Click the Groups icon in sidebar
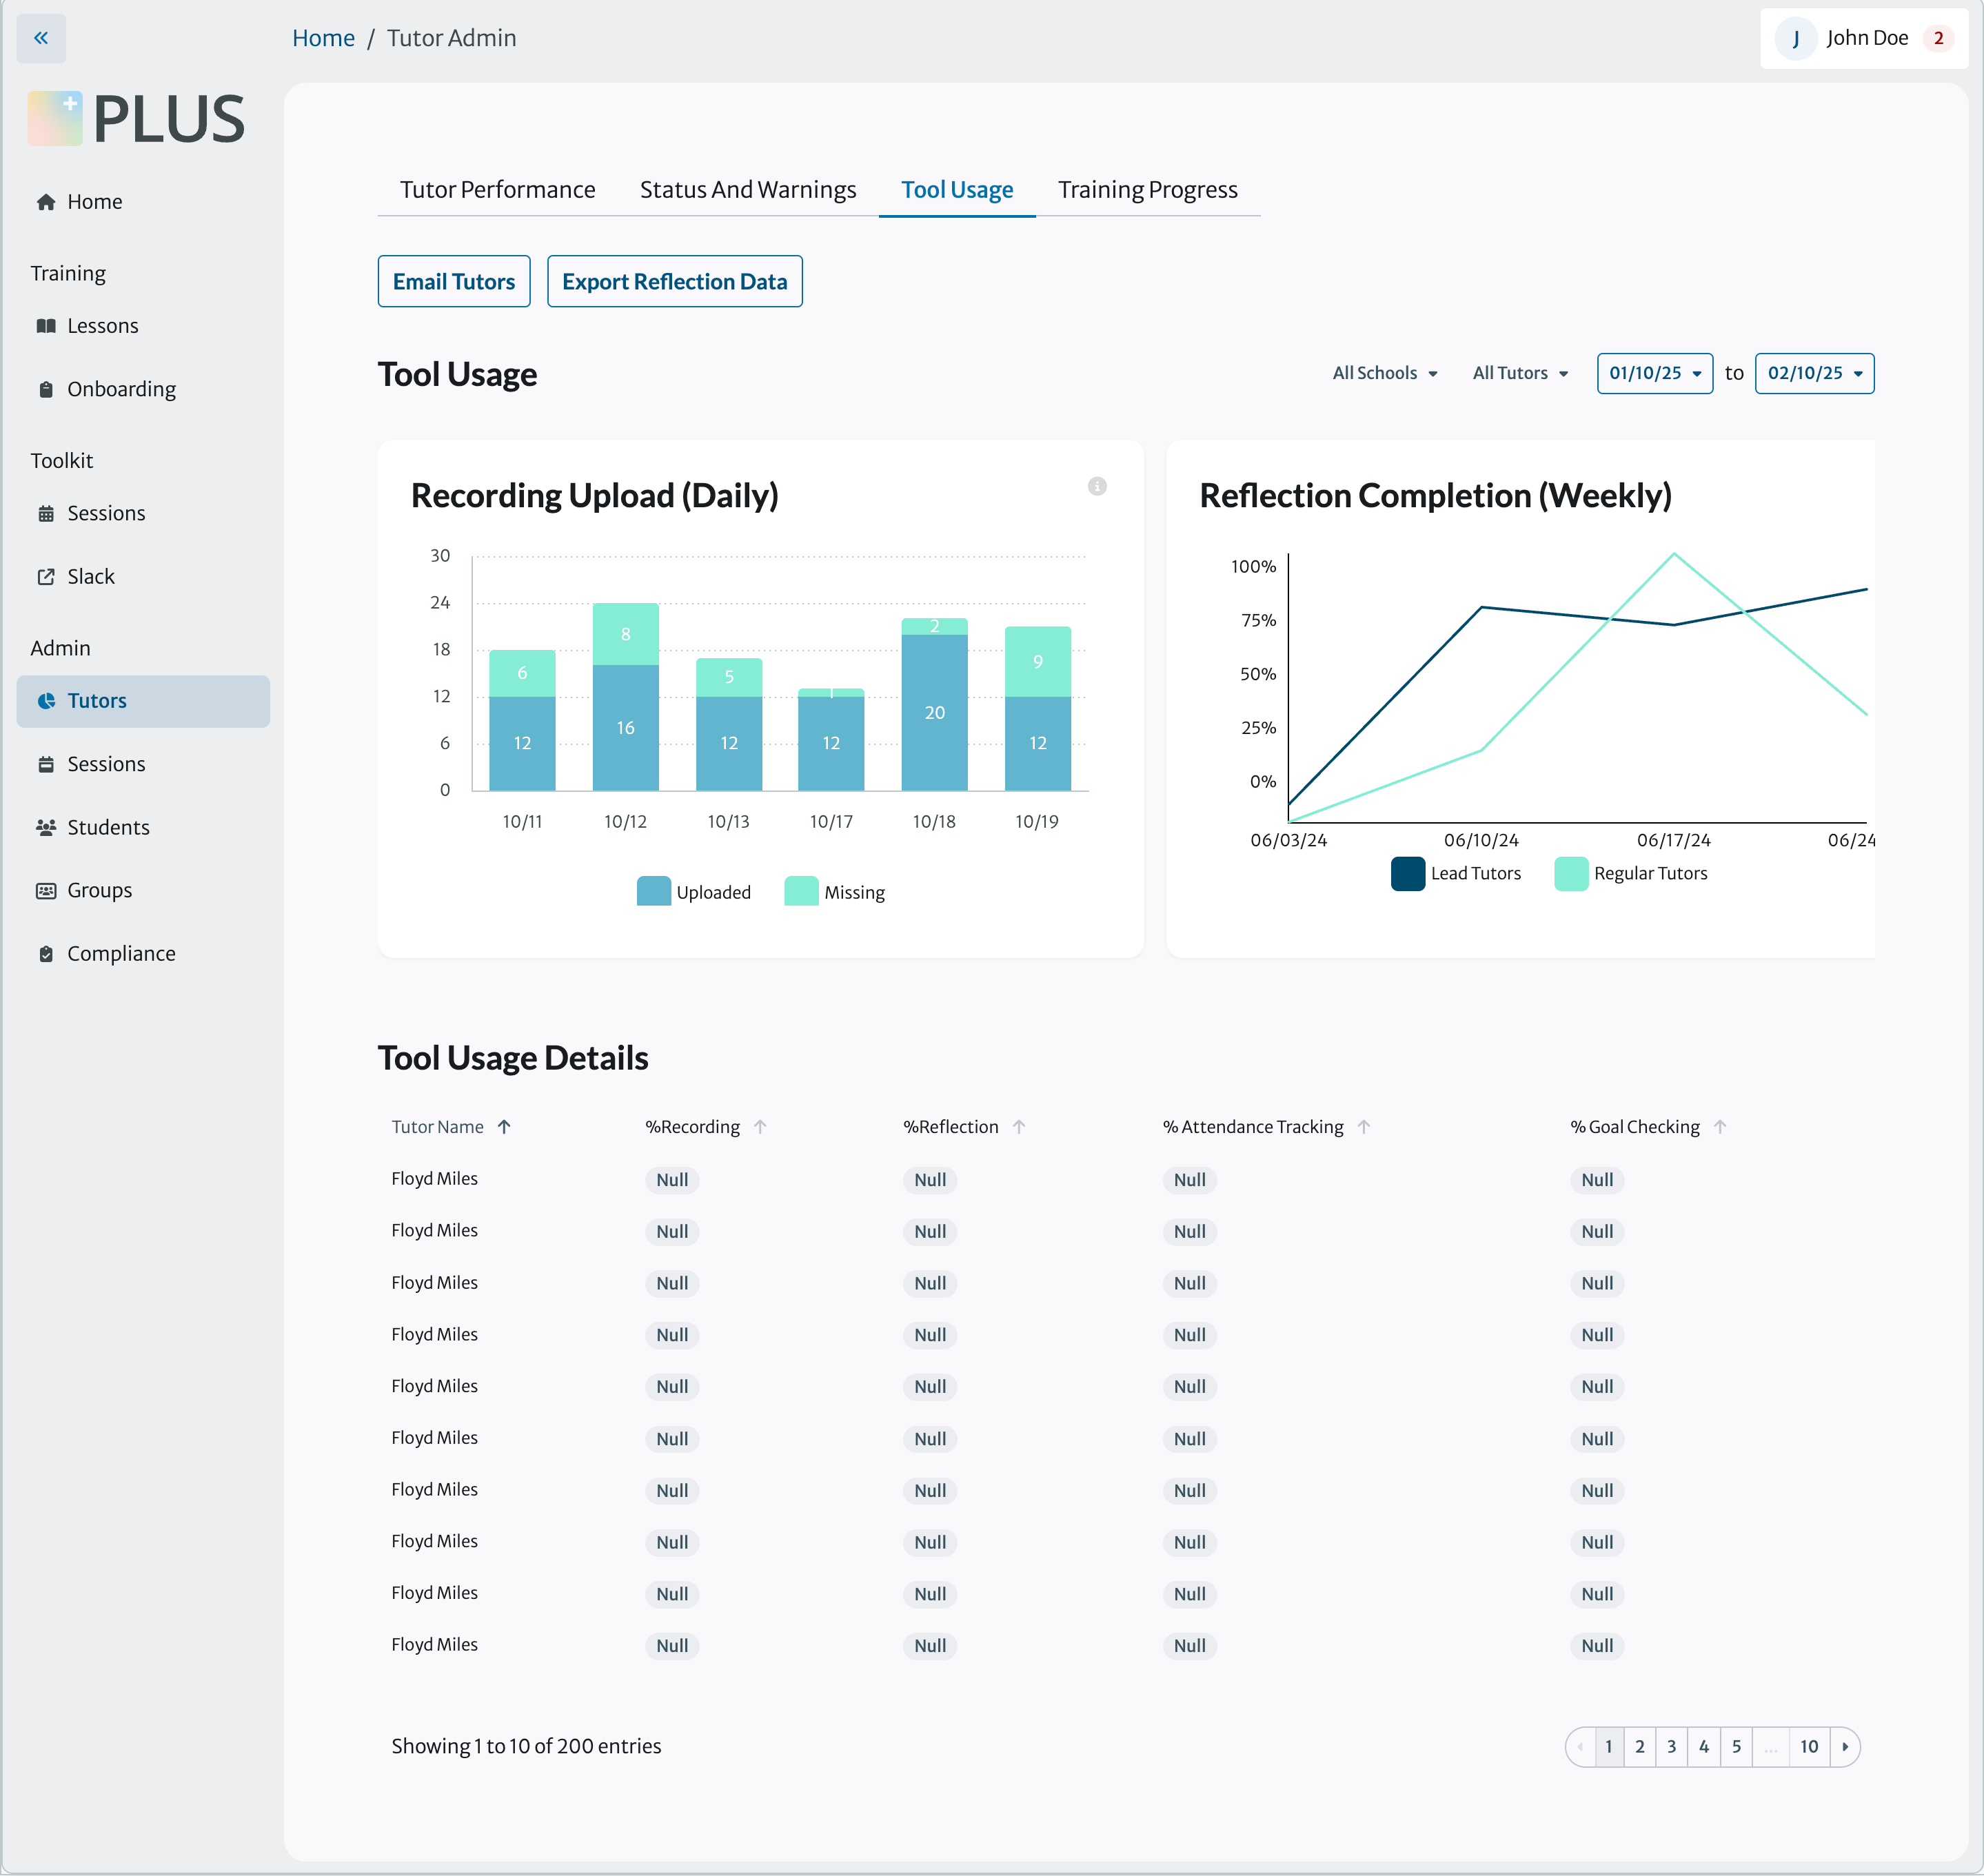1984x1876 pixels. (x=46, y=890)
